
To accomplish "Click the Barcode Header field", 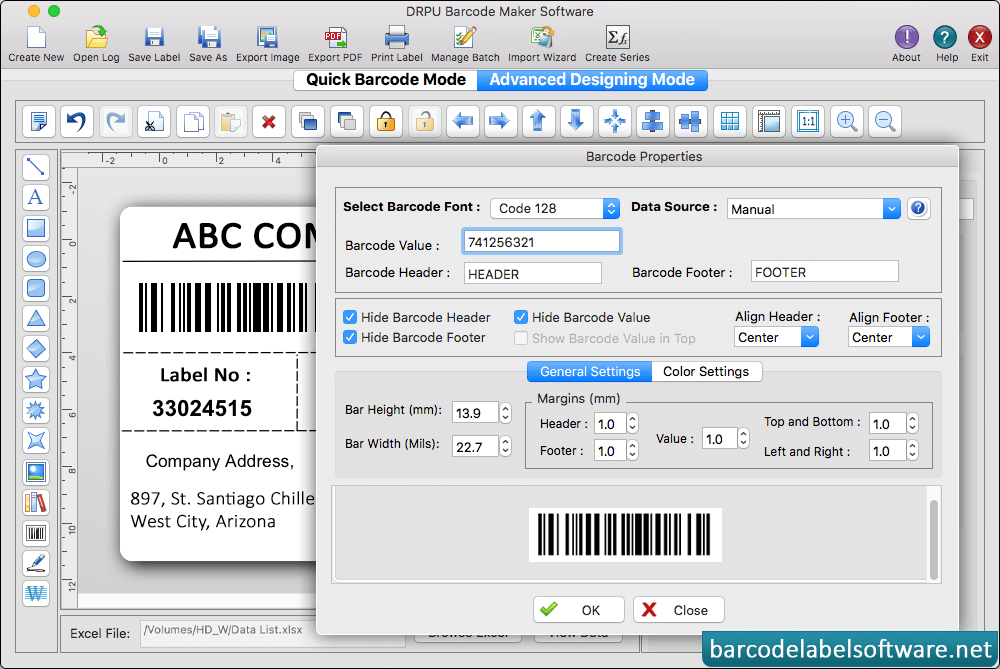I will point(533,273).
